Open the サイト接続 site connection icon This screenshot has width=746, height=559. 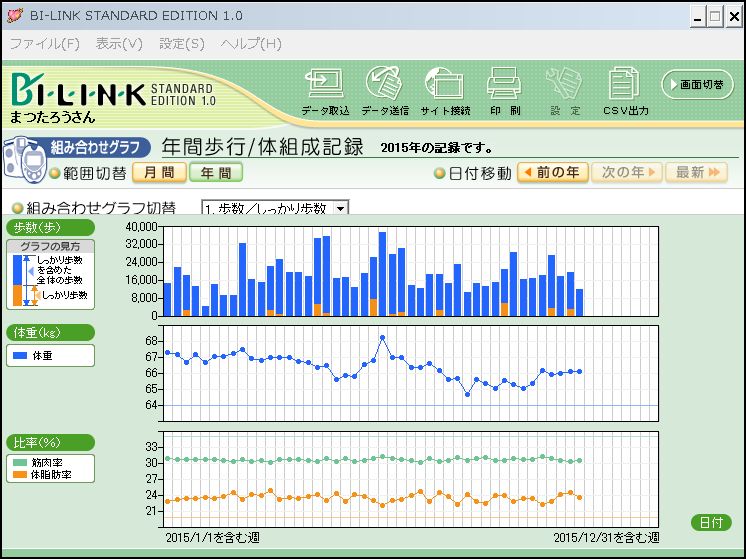[x=444, y=85]
